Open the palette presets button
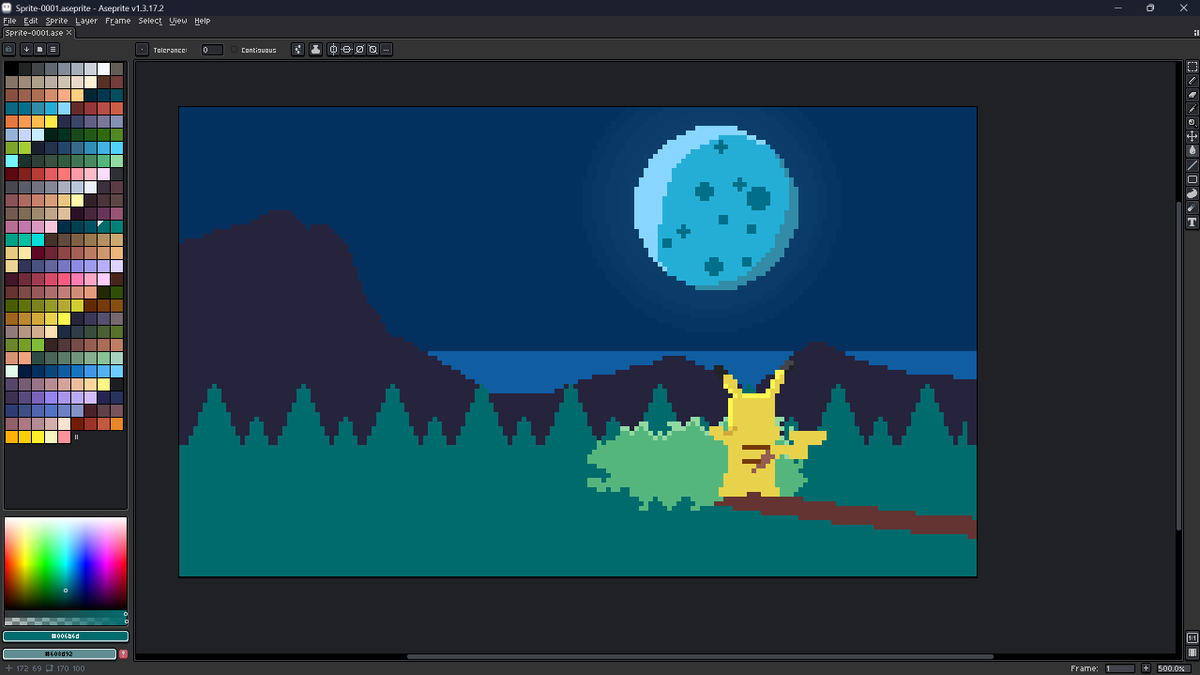 (39, 49)
